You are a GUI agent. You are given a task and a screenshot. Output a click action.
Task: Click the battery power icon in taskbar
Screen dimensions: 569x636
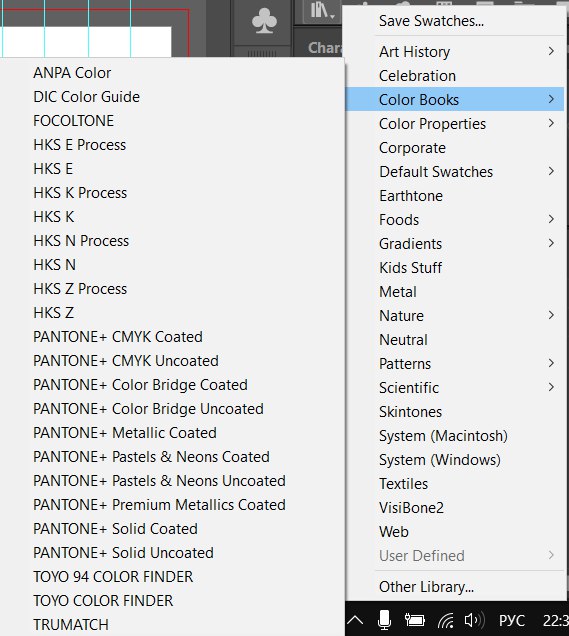(414, 620)
